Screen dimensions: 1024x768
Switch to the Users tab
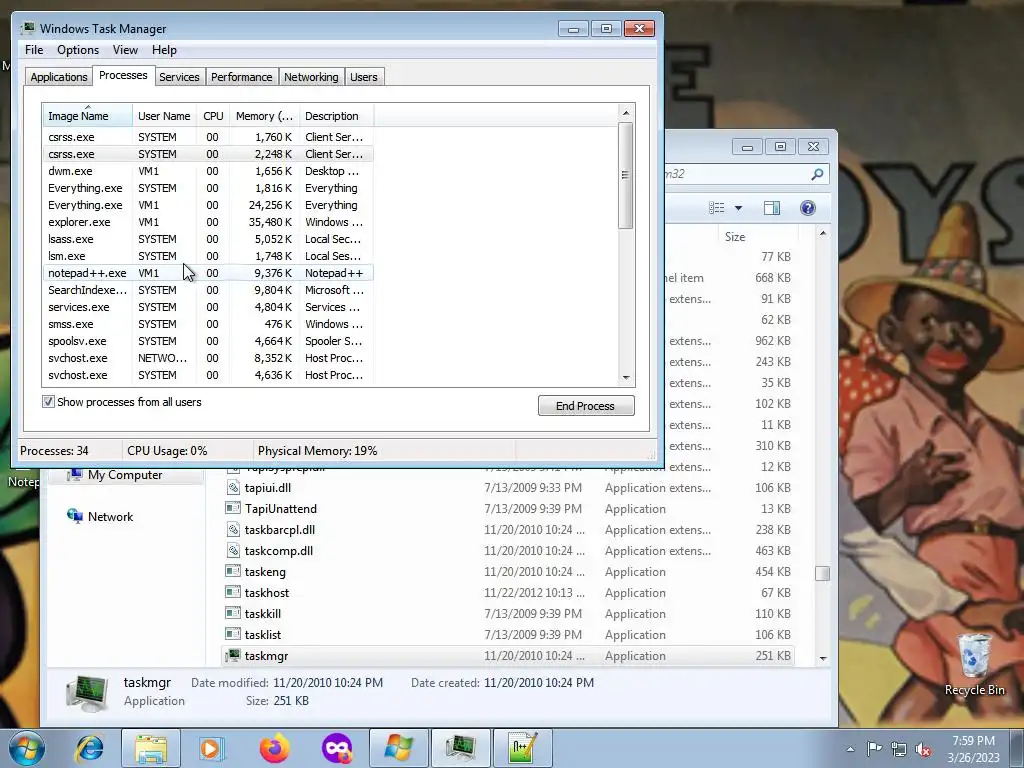[364, 77]
